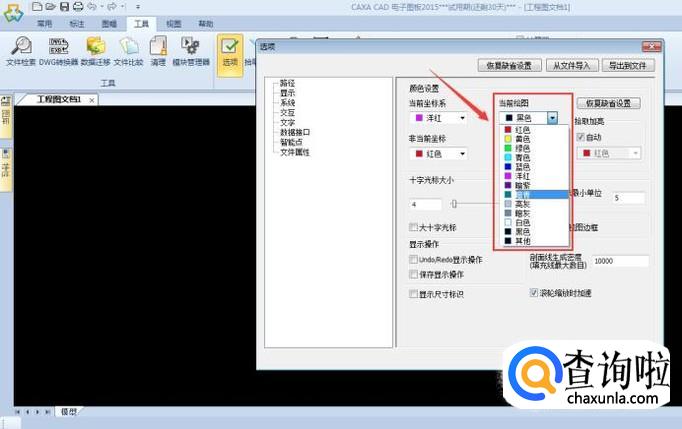
Task: Choose 黄色 in the open color list
Action: 535,139
